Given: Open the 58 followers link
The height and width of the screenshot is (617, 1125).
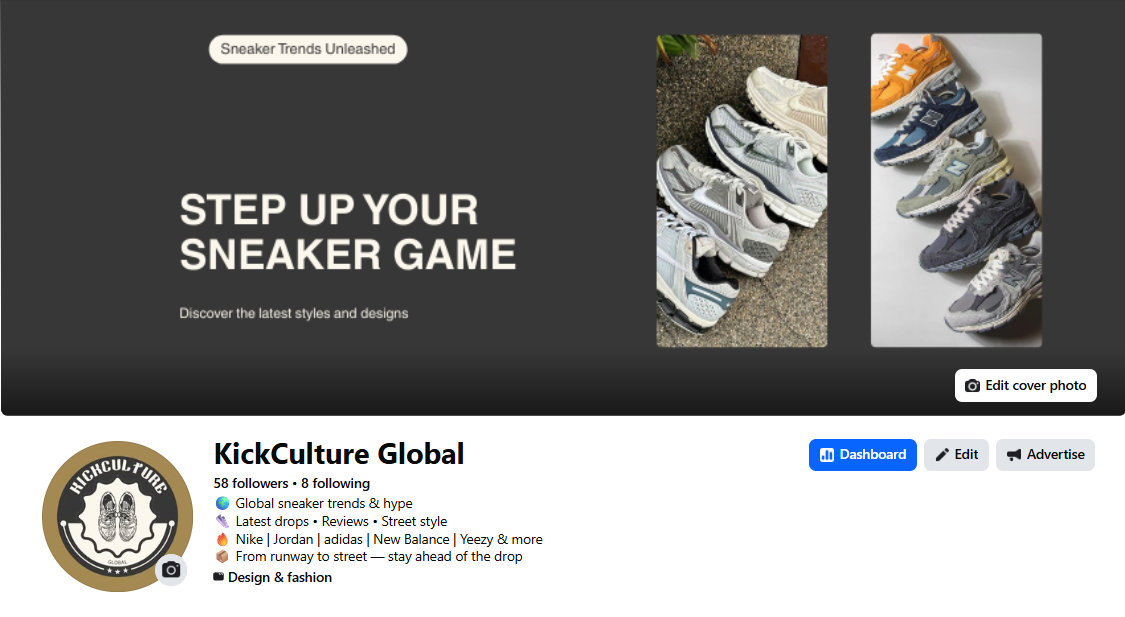Looking at the screenshot, I should 251,484.
